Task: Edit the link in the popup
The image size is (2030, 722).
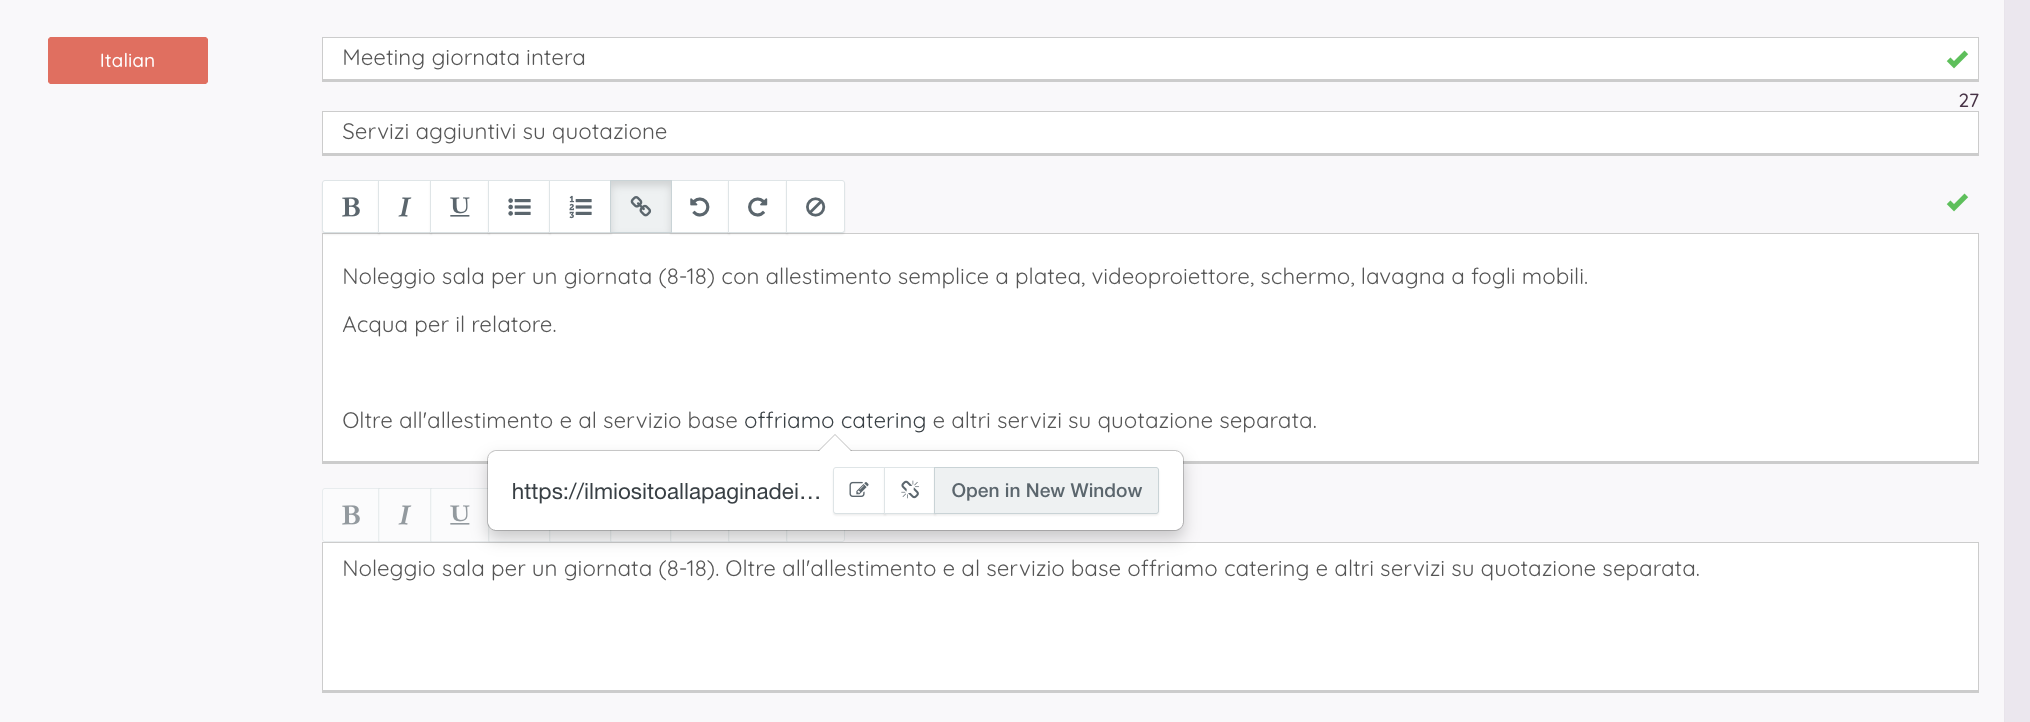Action: coord(859,490)
